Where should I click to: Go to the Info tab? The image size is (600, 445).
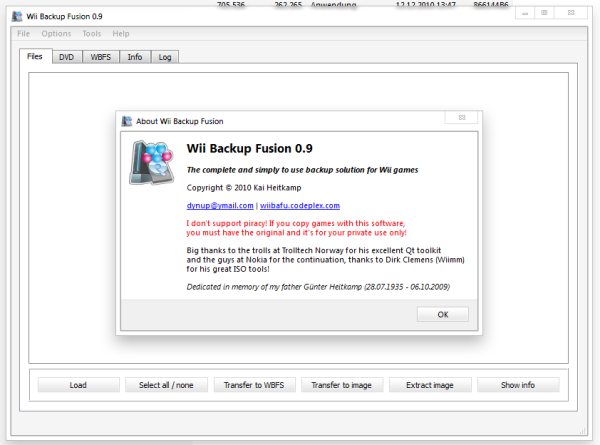(134, 57)
